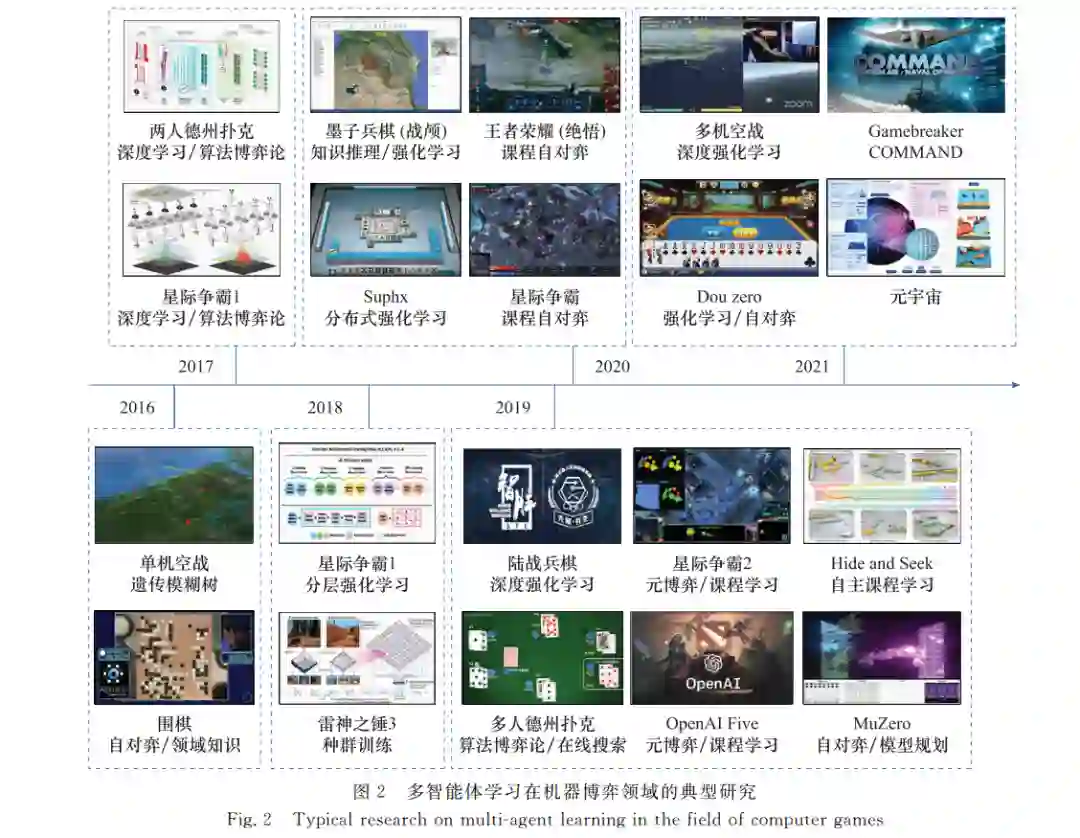Click the timeline arrowhead at right end

[1015, 385]
